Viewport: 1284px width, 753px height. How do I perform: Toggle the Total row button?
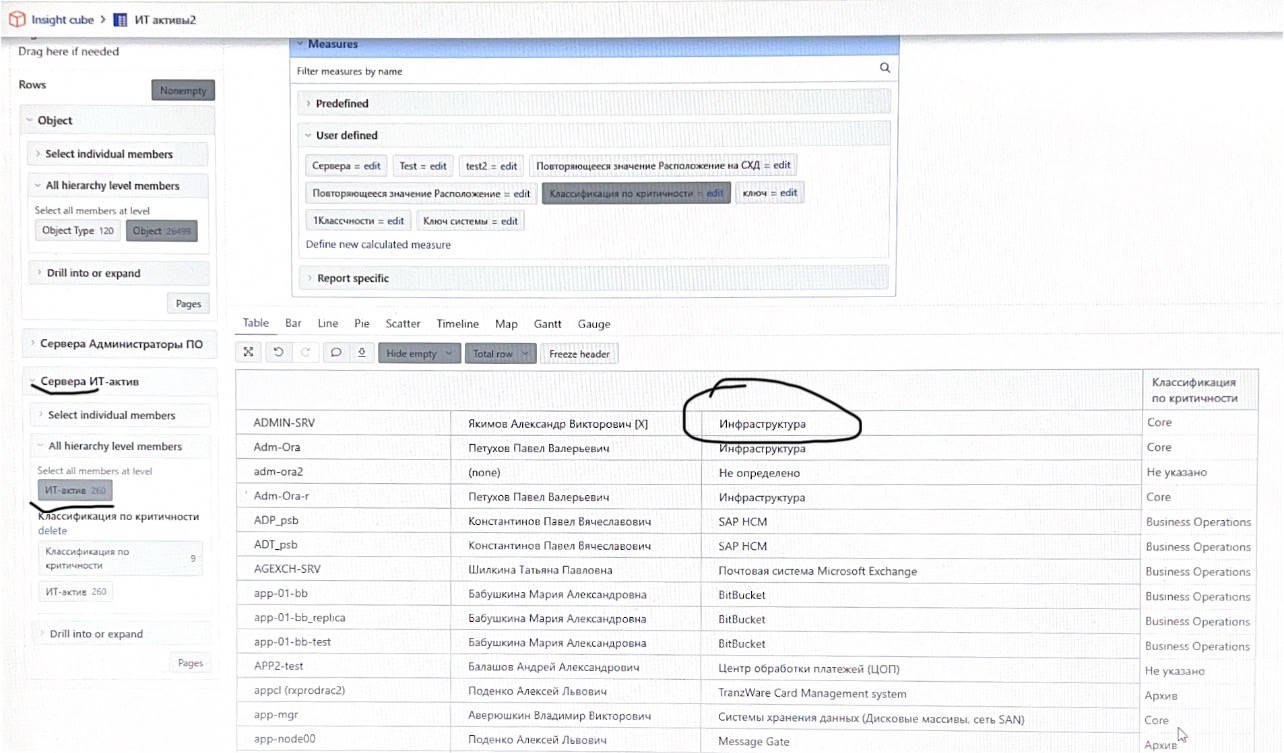[x=500, y=354]
